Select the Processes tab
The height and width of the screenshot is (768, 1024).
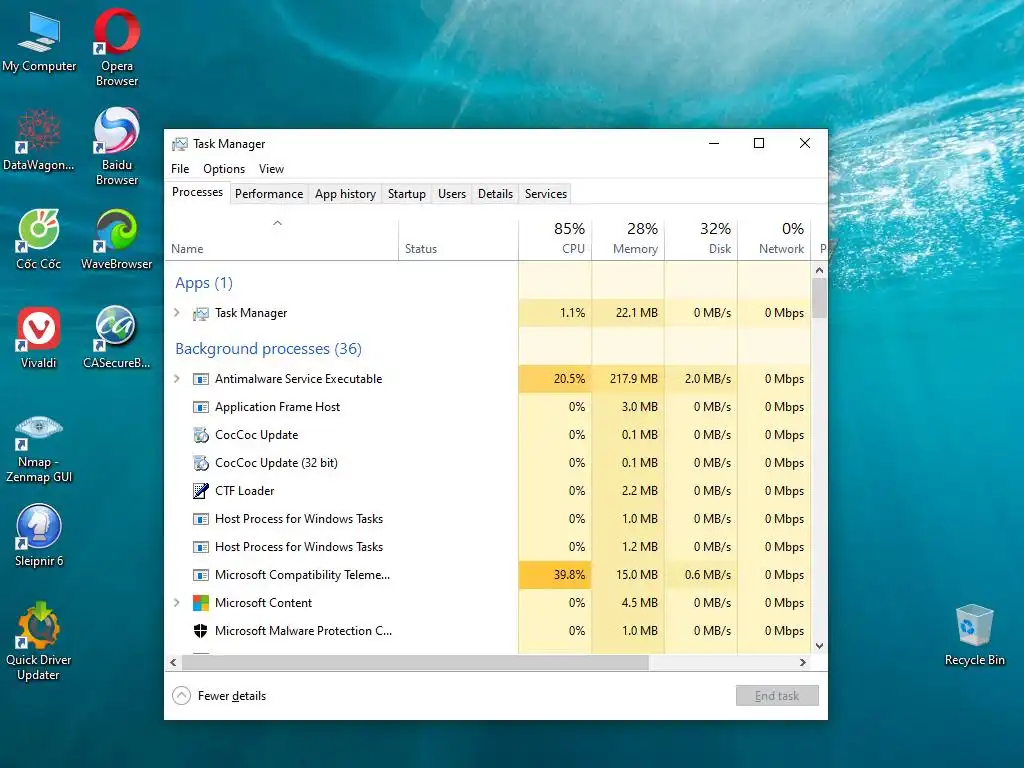197,192
